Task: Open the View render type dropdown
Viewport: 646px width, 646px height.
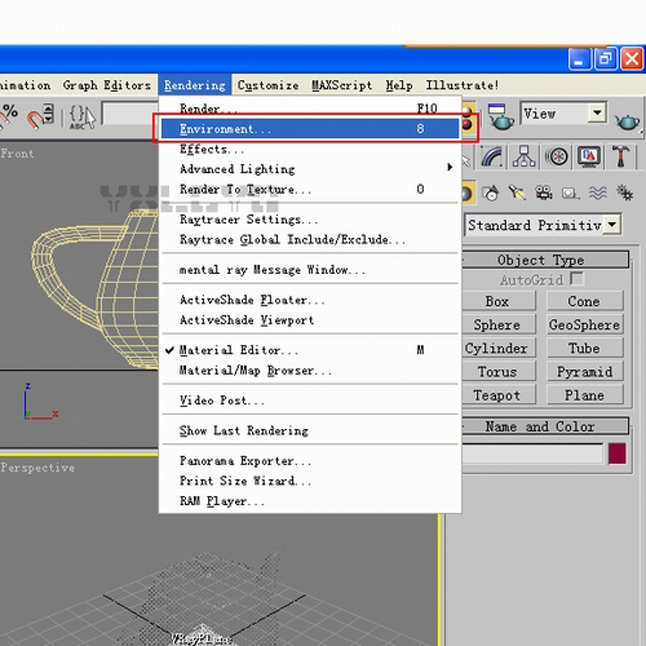Action: coord(597,112)
